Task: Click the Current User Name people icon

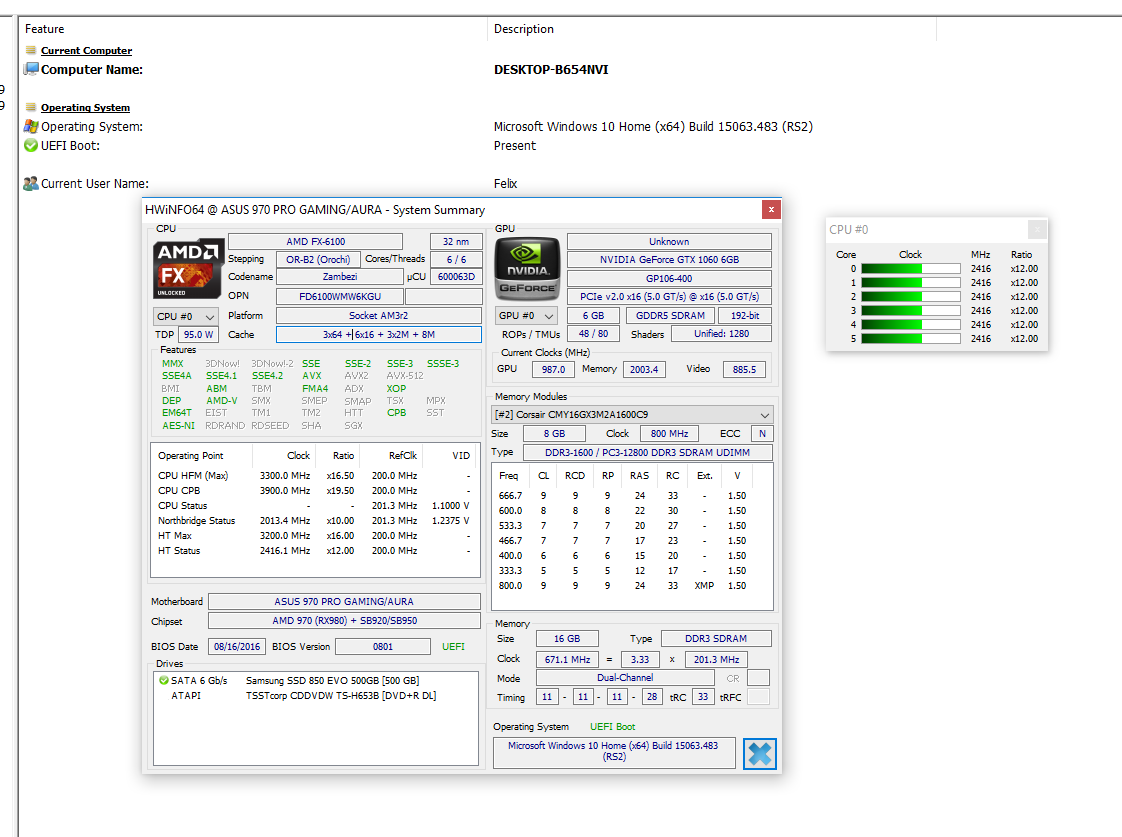Action: [31, 184]
